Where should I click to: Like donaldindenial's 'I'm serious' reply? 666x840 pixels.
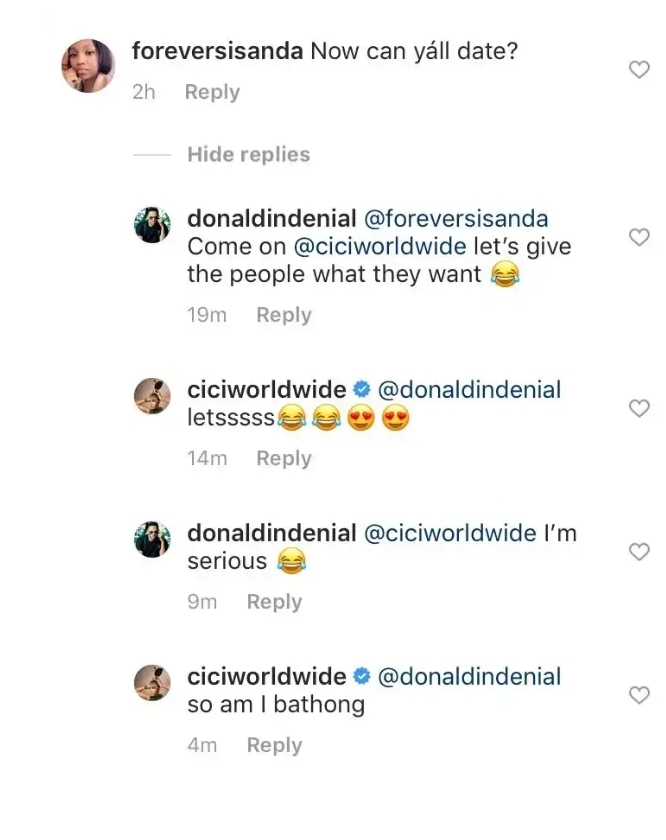(x=638, y=551)
